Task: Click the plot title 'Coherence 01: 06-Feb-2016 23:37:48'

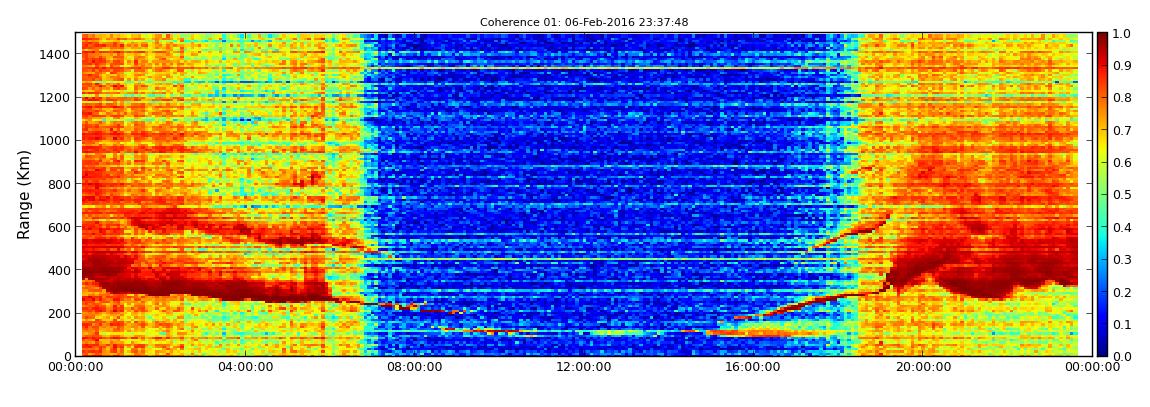Action: point(584,23)
